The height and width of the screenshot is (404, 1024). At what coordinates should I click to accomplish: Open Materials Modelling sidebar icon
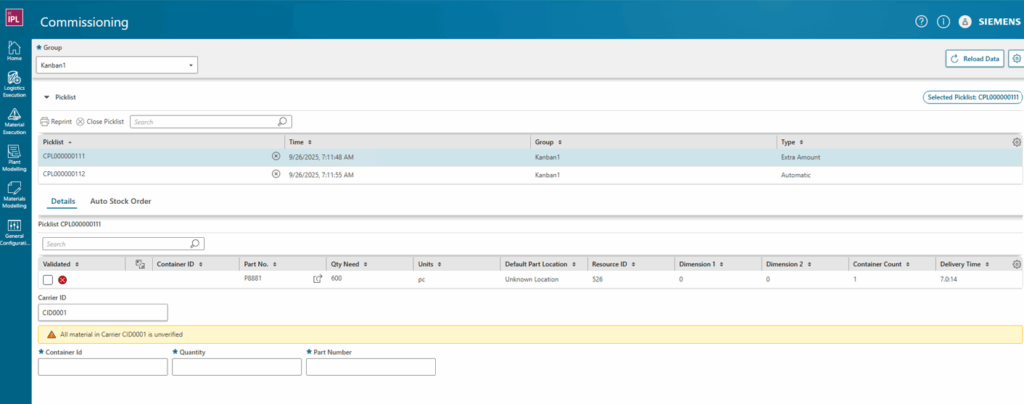click(x=15, y=193)
